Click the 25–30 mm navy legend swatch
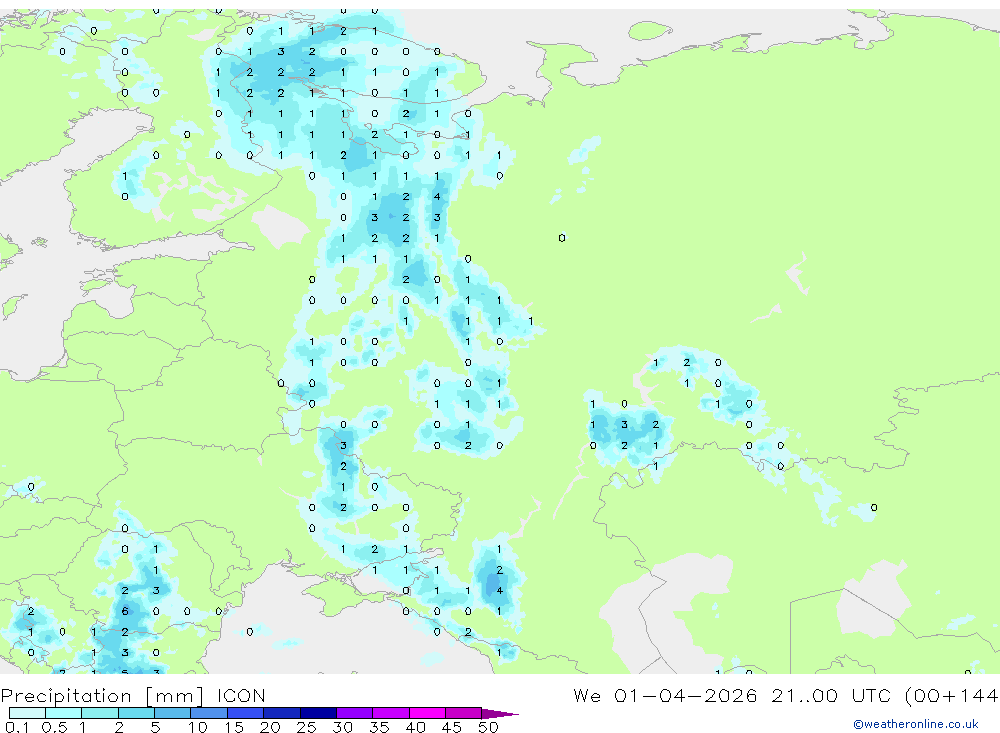 click(318, 713)
